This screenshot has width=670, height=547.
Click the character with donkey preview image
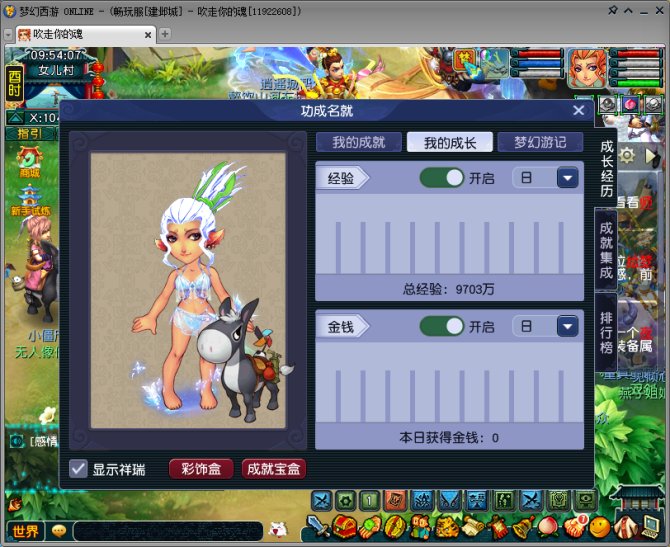pos(188,290)
